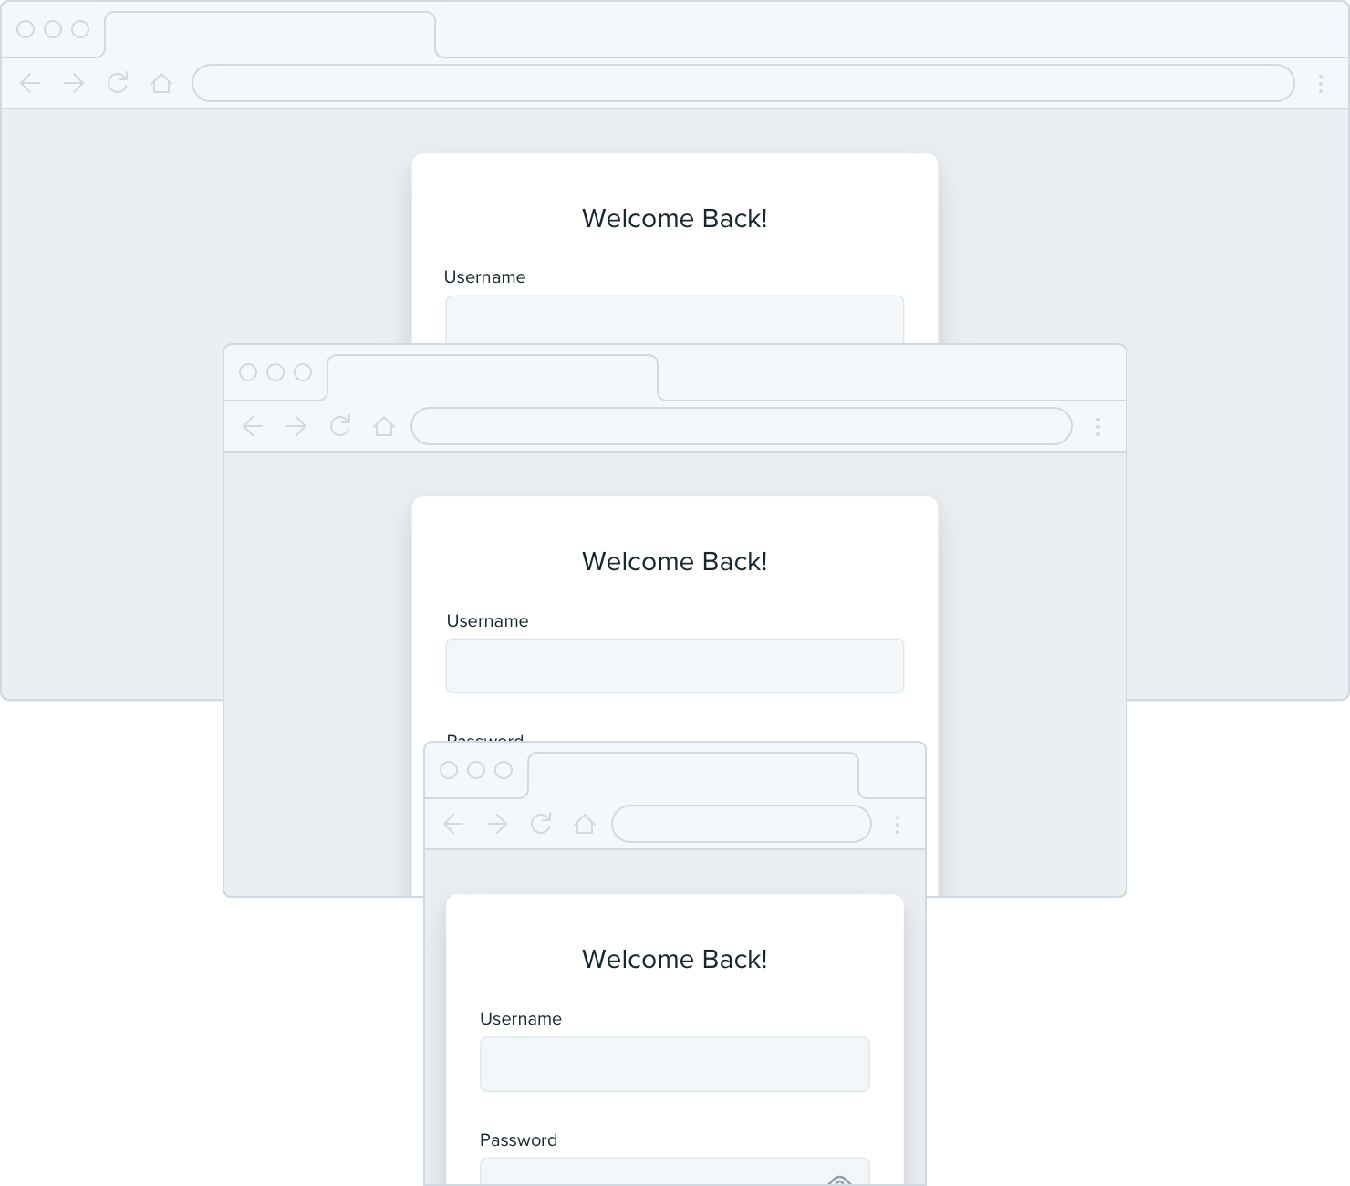
Task: Click forward arrow in the largest browser window
Action: [74, 83]
